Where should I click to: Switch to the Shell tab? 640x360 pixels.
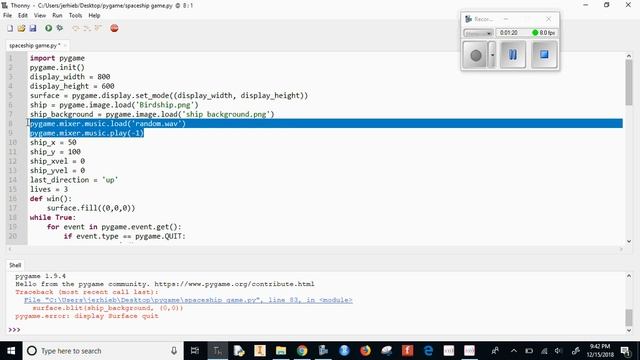pyautogui.click(x=15, y=265)
